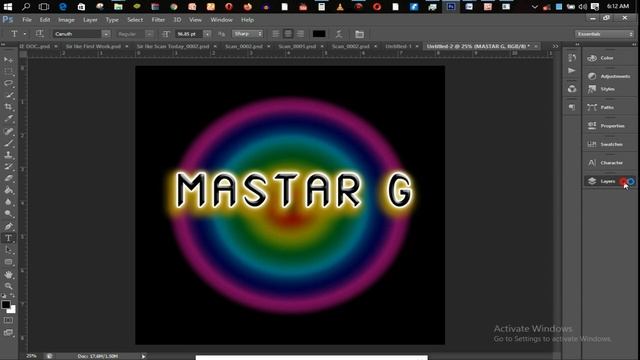Select the Hand tool
The width and height of the screenshot is (640, 360).
tap(9, 274)
